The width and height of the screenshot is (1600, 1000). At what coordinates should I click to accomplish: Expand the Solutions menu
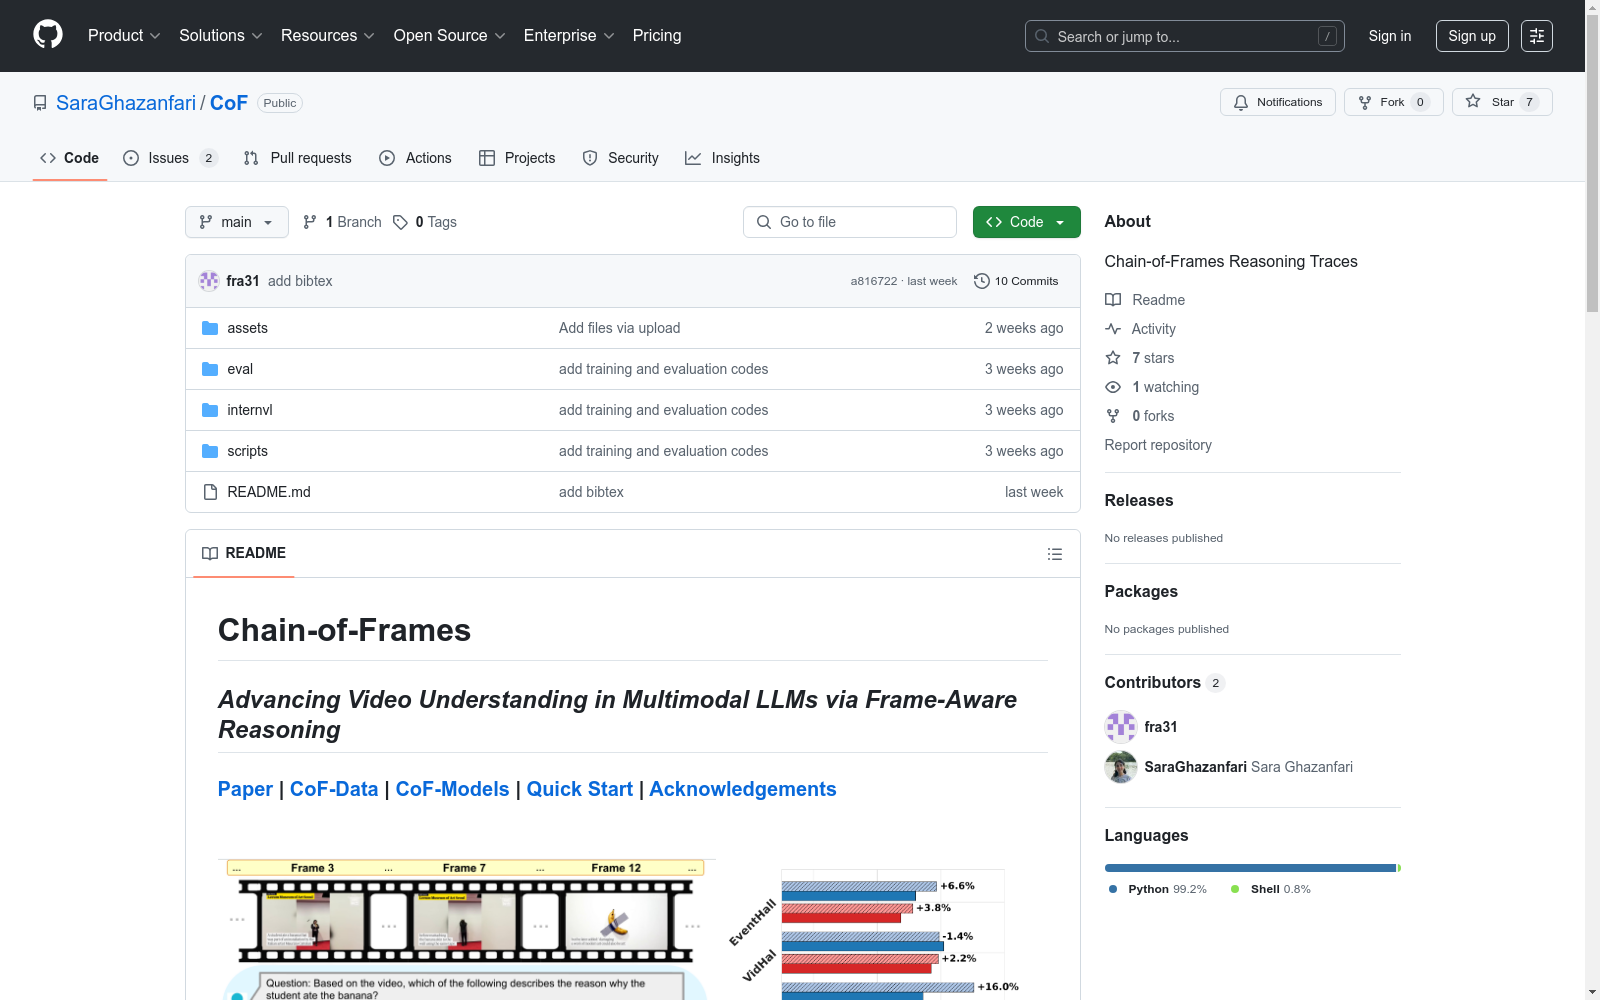click(221, 35)
